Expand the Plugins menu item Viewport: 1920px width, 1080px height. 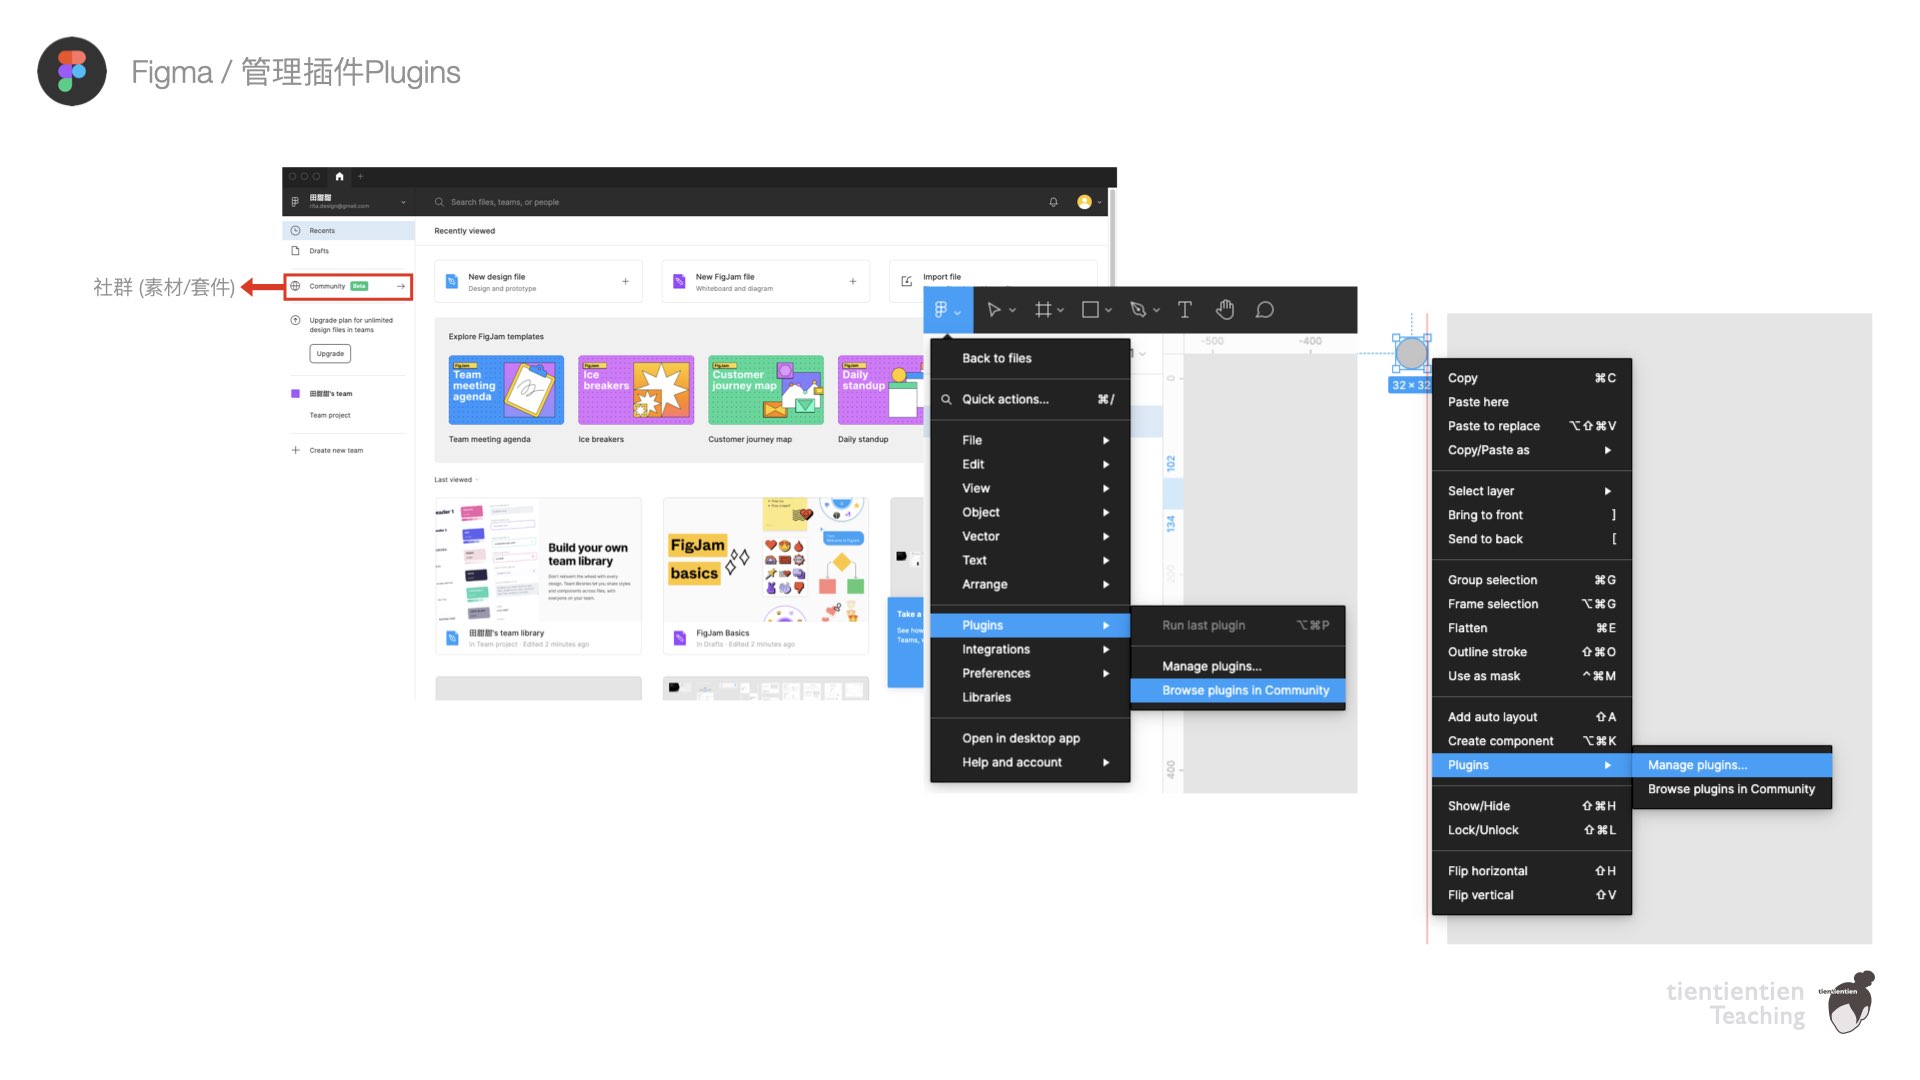[x=1029, y=624]
